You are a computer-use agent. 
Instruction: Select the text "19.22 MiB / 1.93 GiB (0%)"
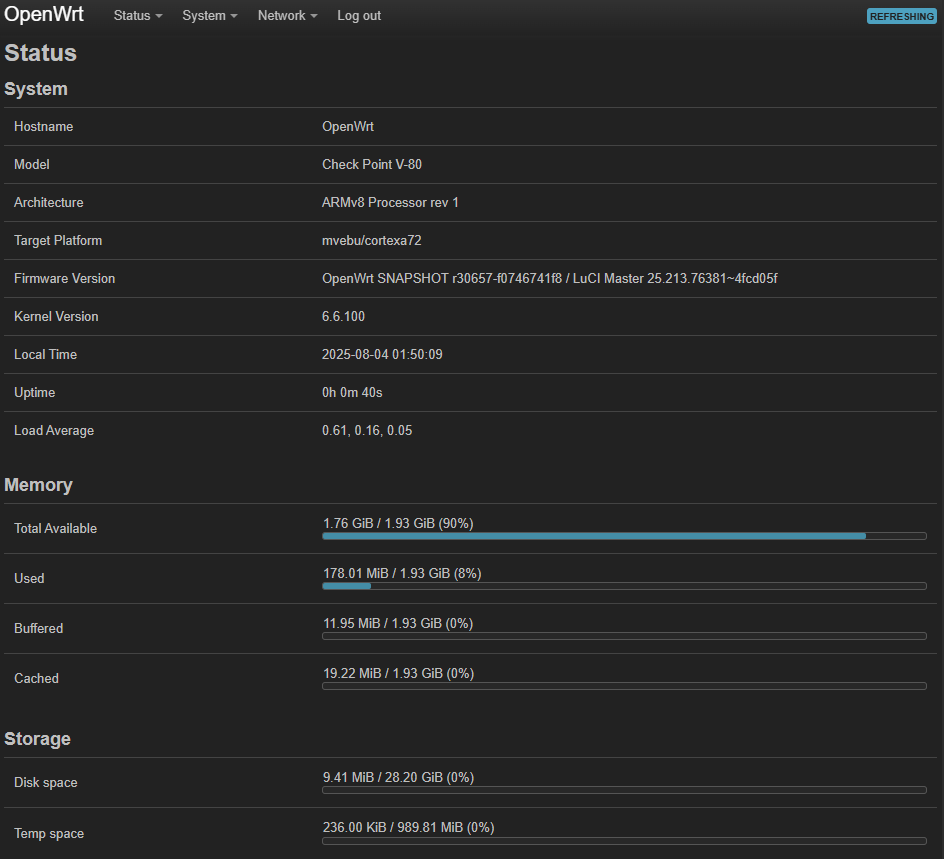pyautogui.click(x=399, y=673)
